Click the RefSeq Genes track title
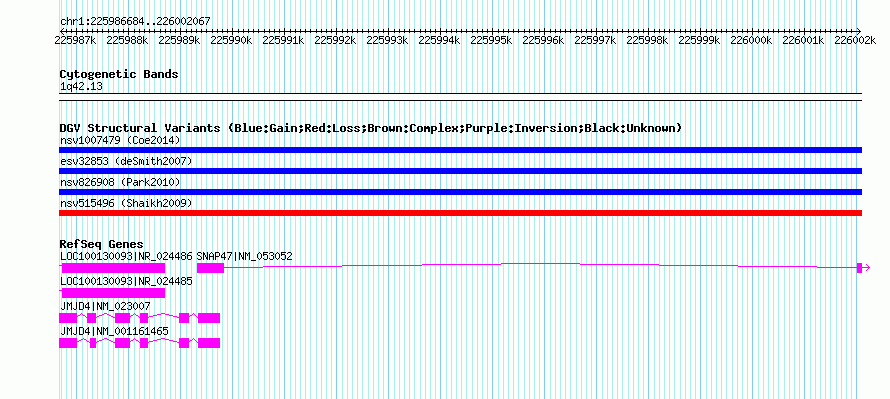Viewport: 890px width, 399px height. point(101,244)
